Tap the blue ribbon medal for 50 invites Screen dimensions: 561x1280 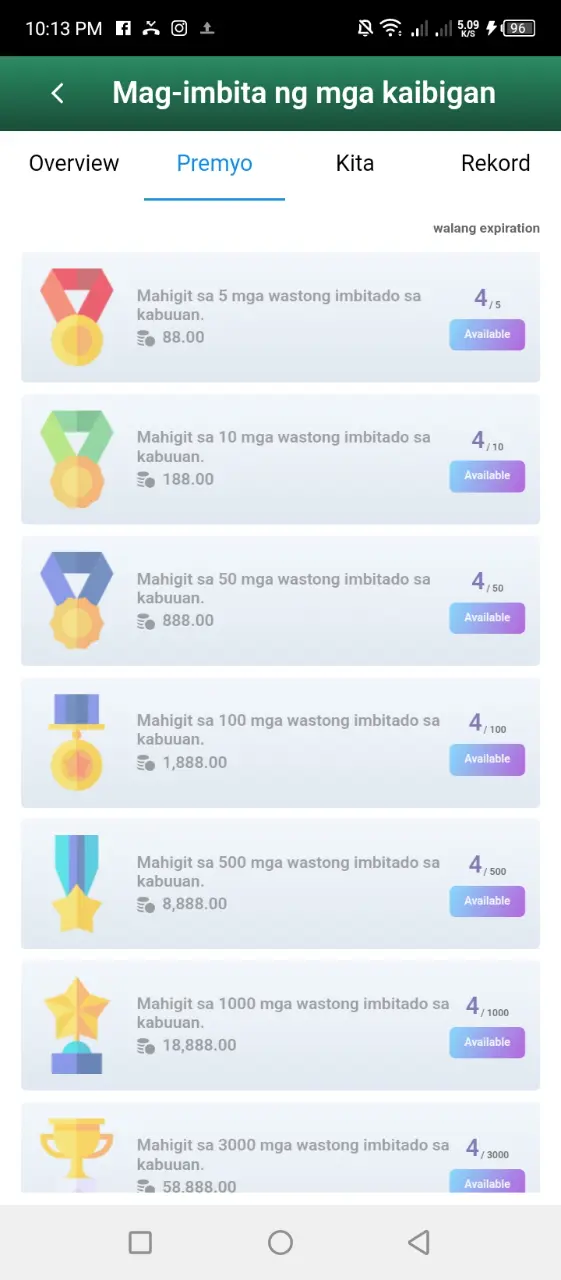pos(77,600)
